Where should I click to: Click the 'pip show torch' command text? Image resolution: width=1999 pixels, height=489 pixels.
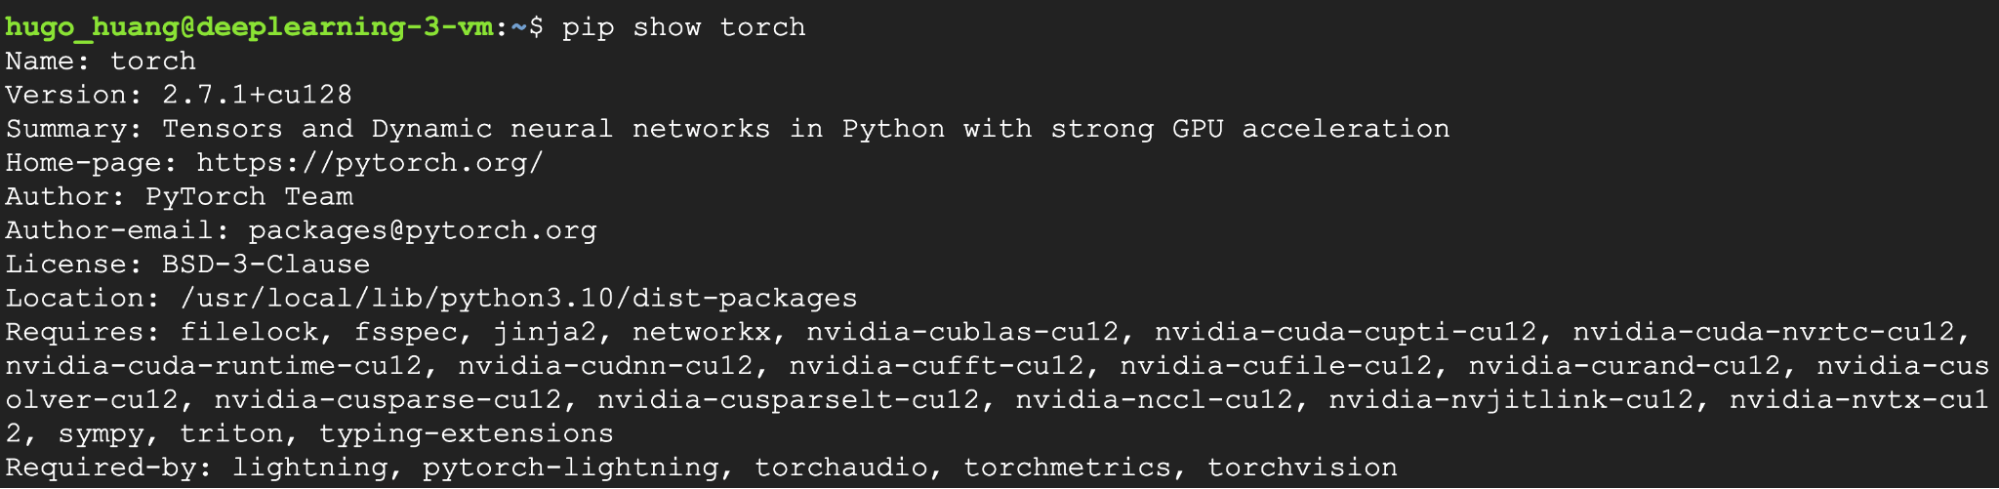click(x=683, y=27)
